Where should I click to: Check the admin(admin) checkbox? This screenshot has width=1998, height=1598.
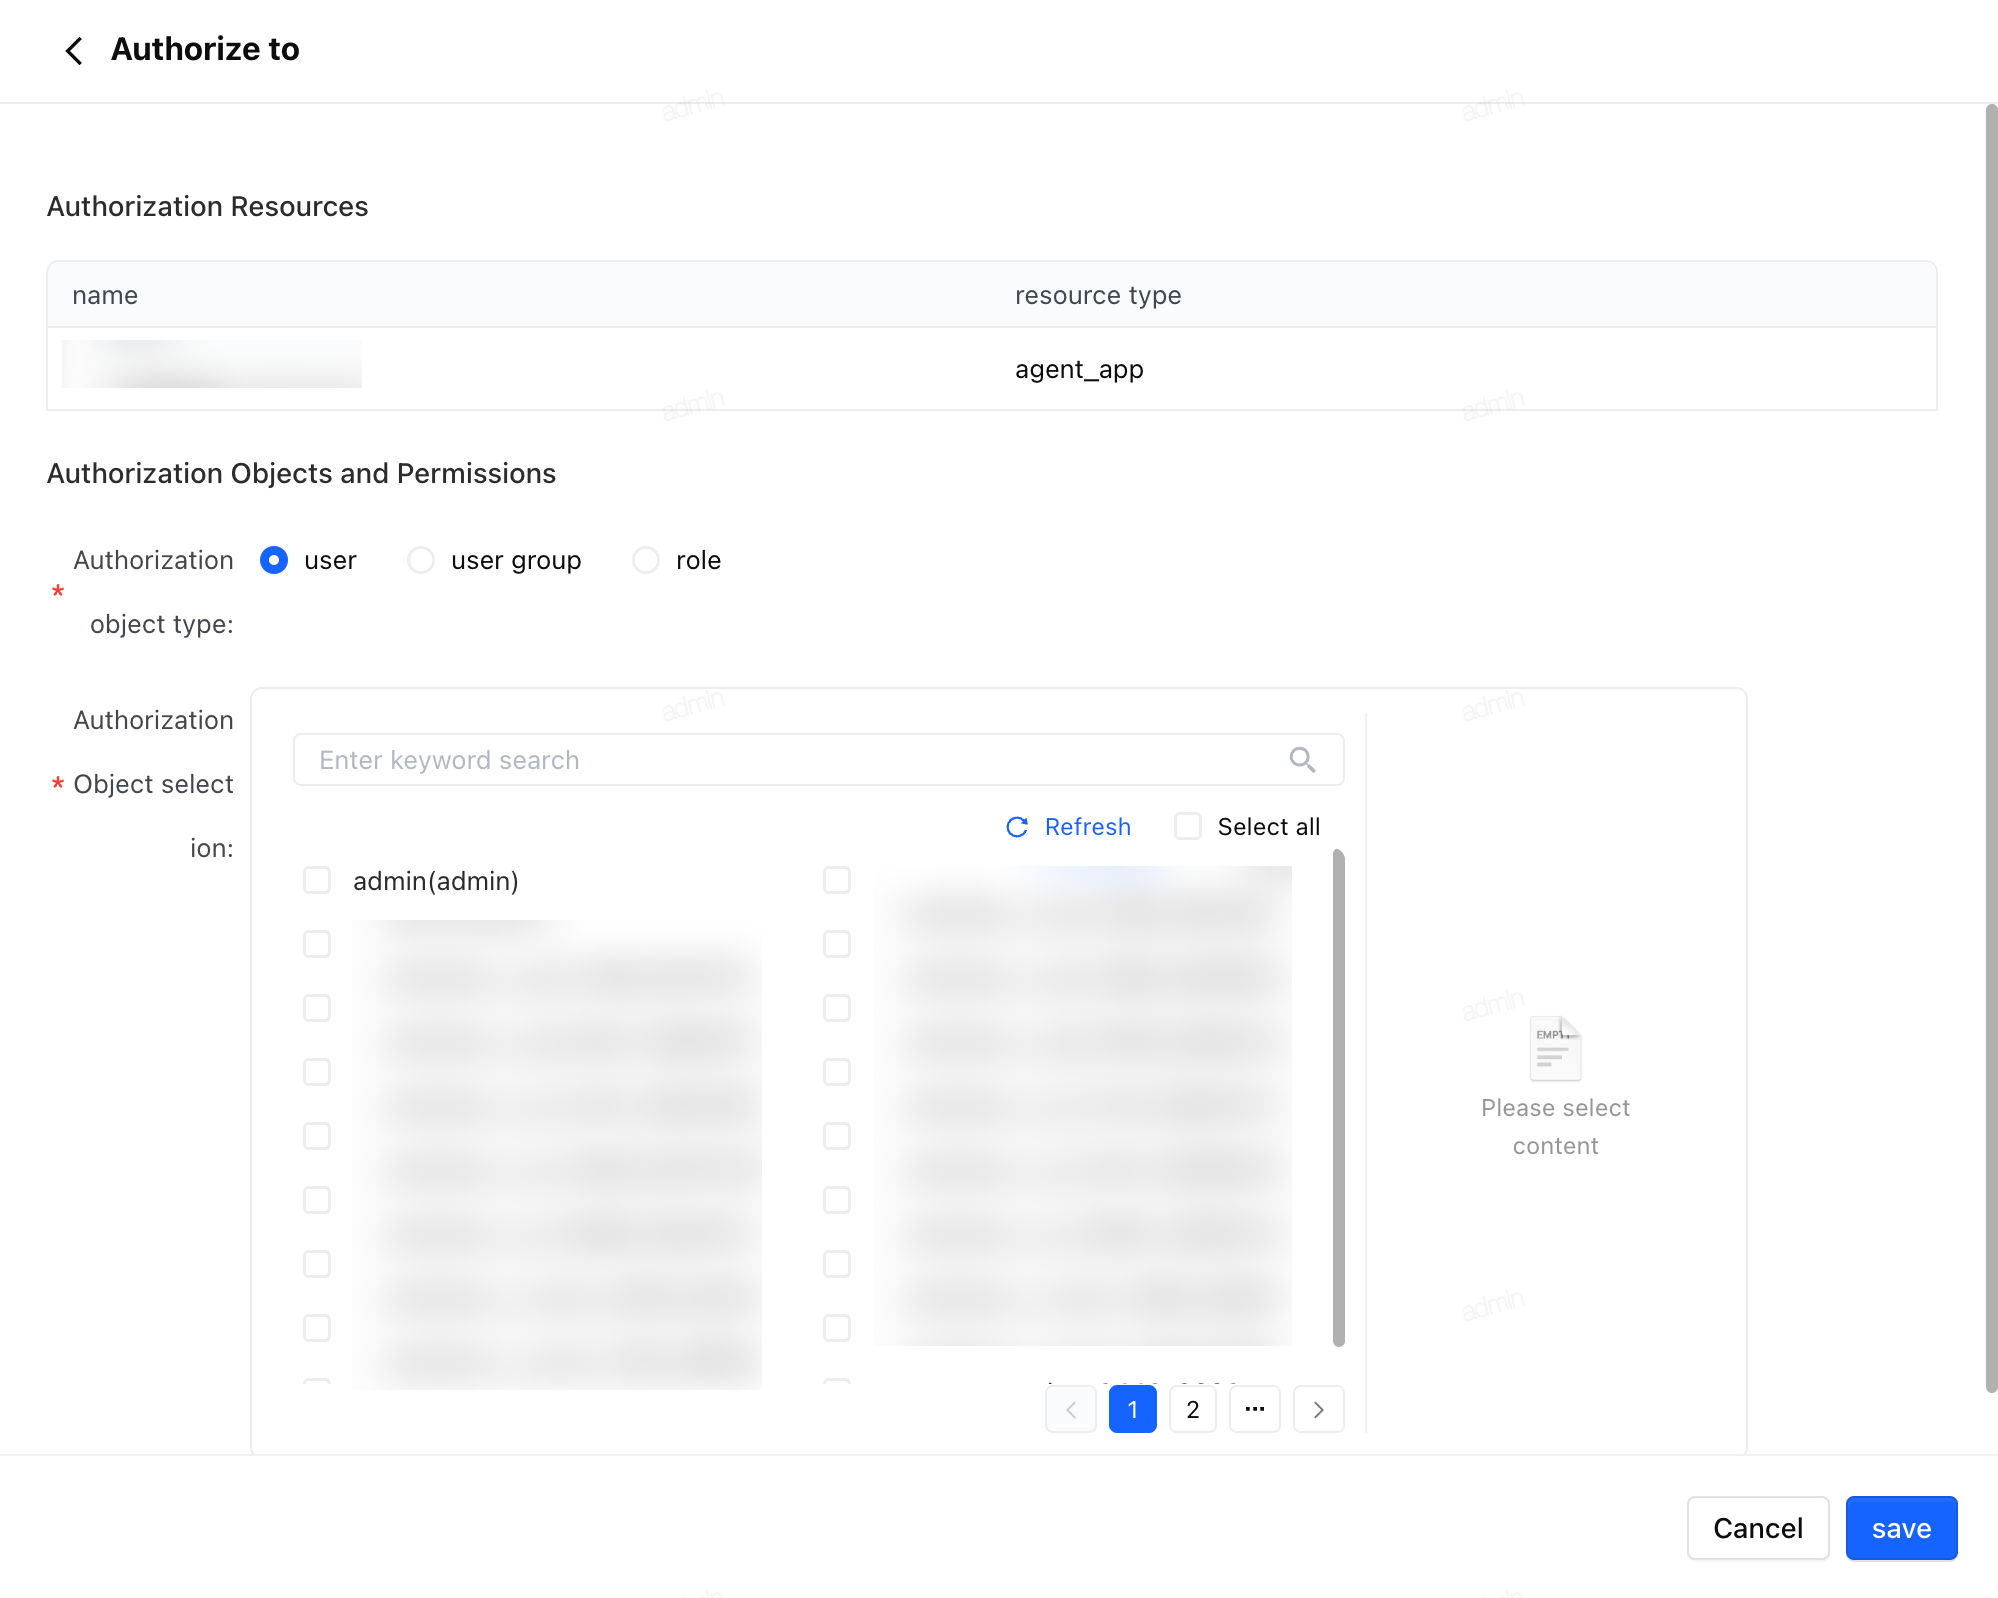[317, 880]
